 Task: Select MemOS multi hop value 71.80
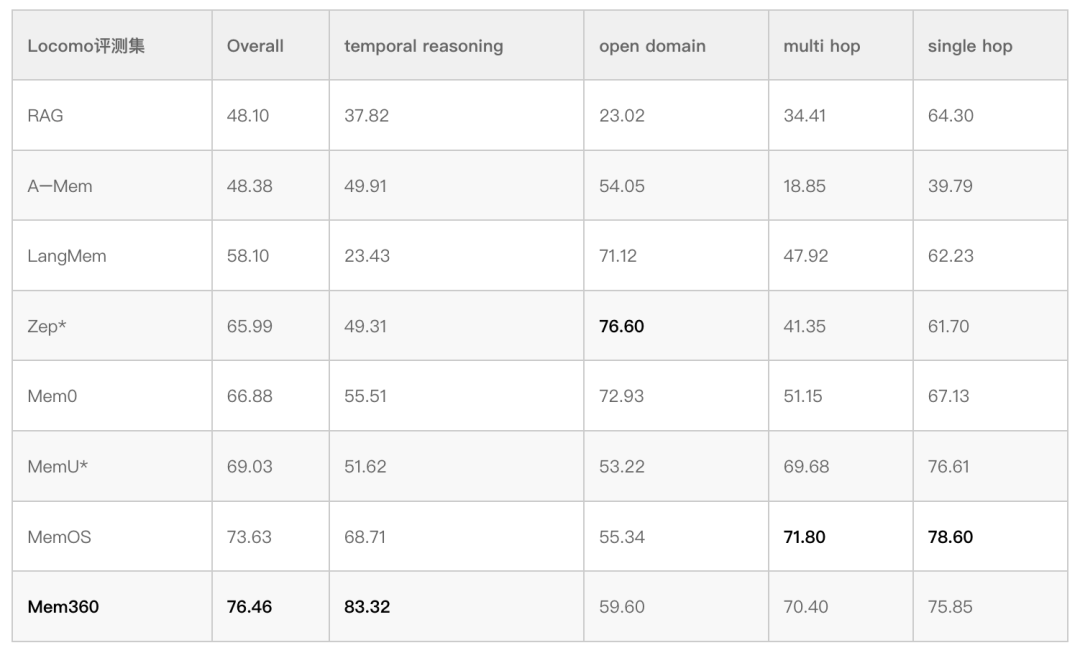(x=804, y=537)
